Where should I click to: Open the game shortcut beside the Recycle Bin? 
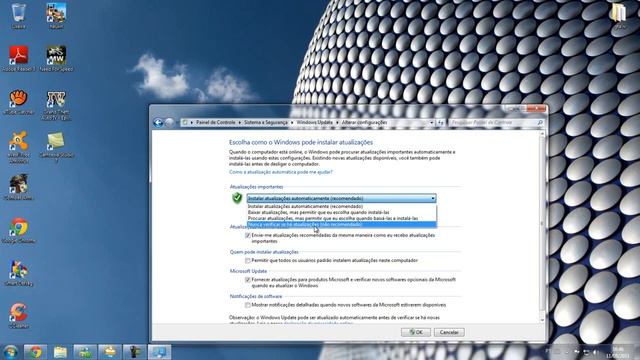coord(56,16)
